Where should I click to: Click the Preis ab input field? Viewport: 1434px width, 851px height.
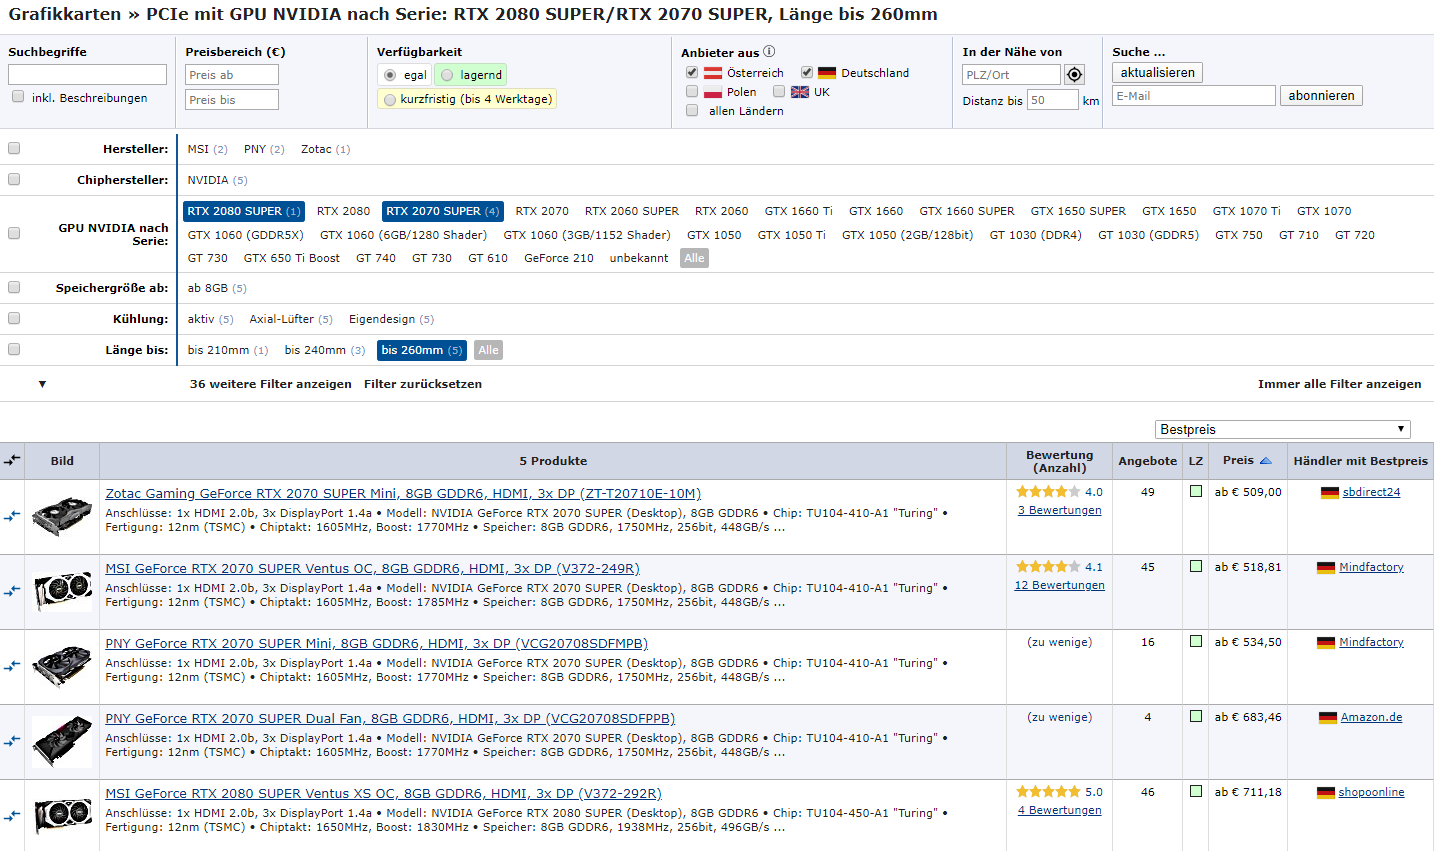click(x=232, y=75)
